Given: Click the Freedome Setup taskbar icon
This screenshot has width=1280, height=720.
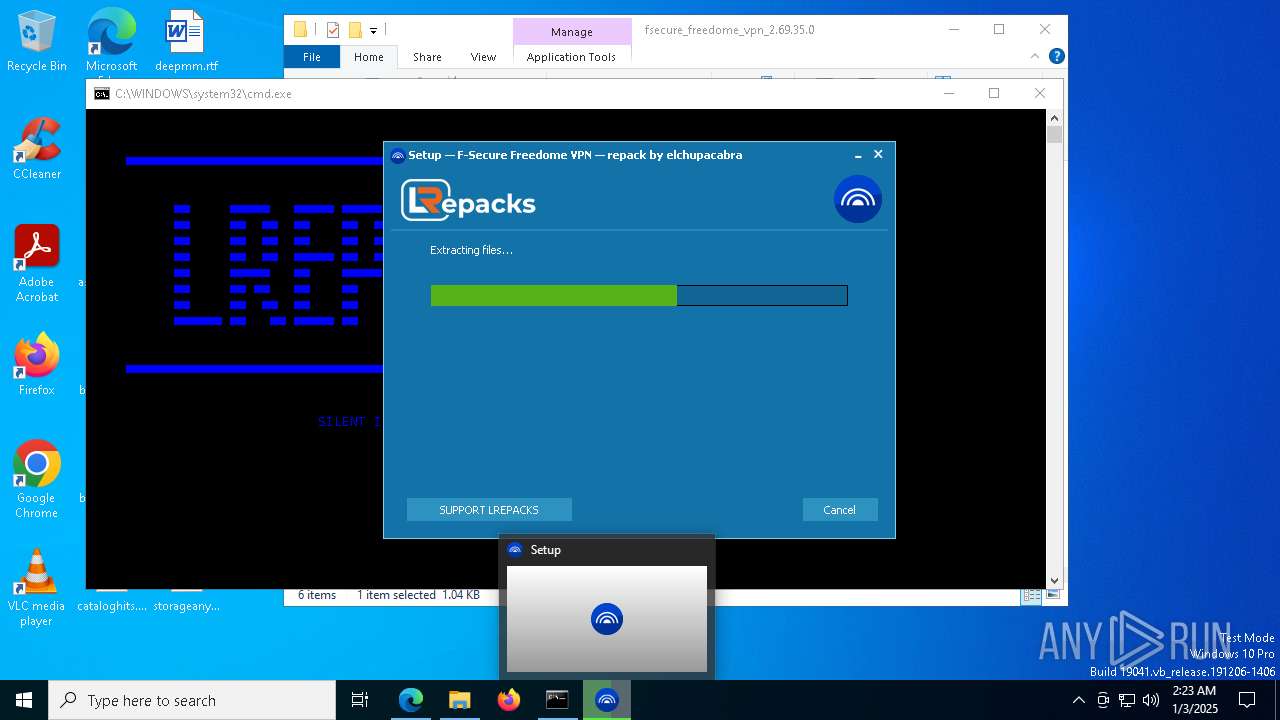Looking at the screenshot, I should tap(607, 700).
